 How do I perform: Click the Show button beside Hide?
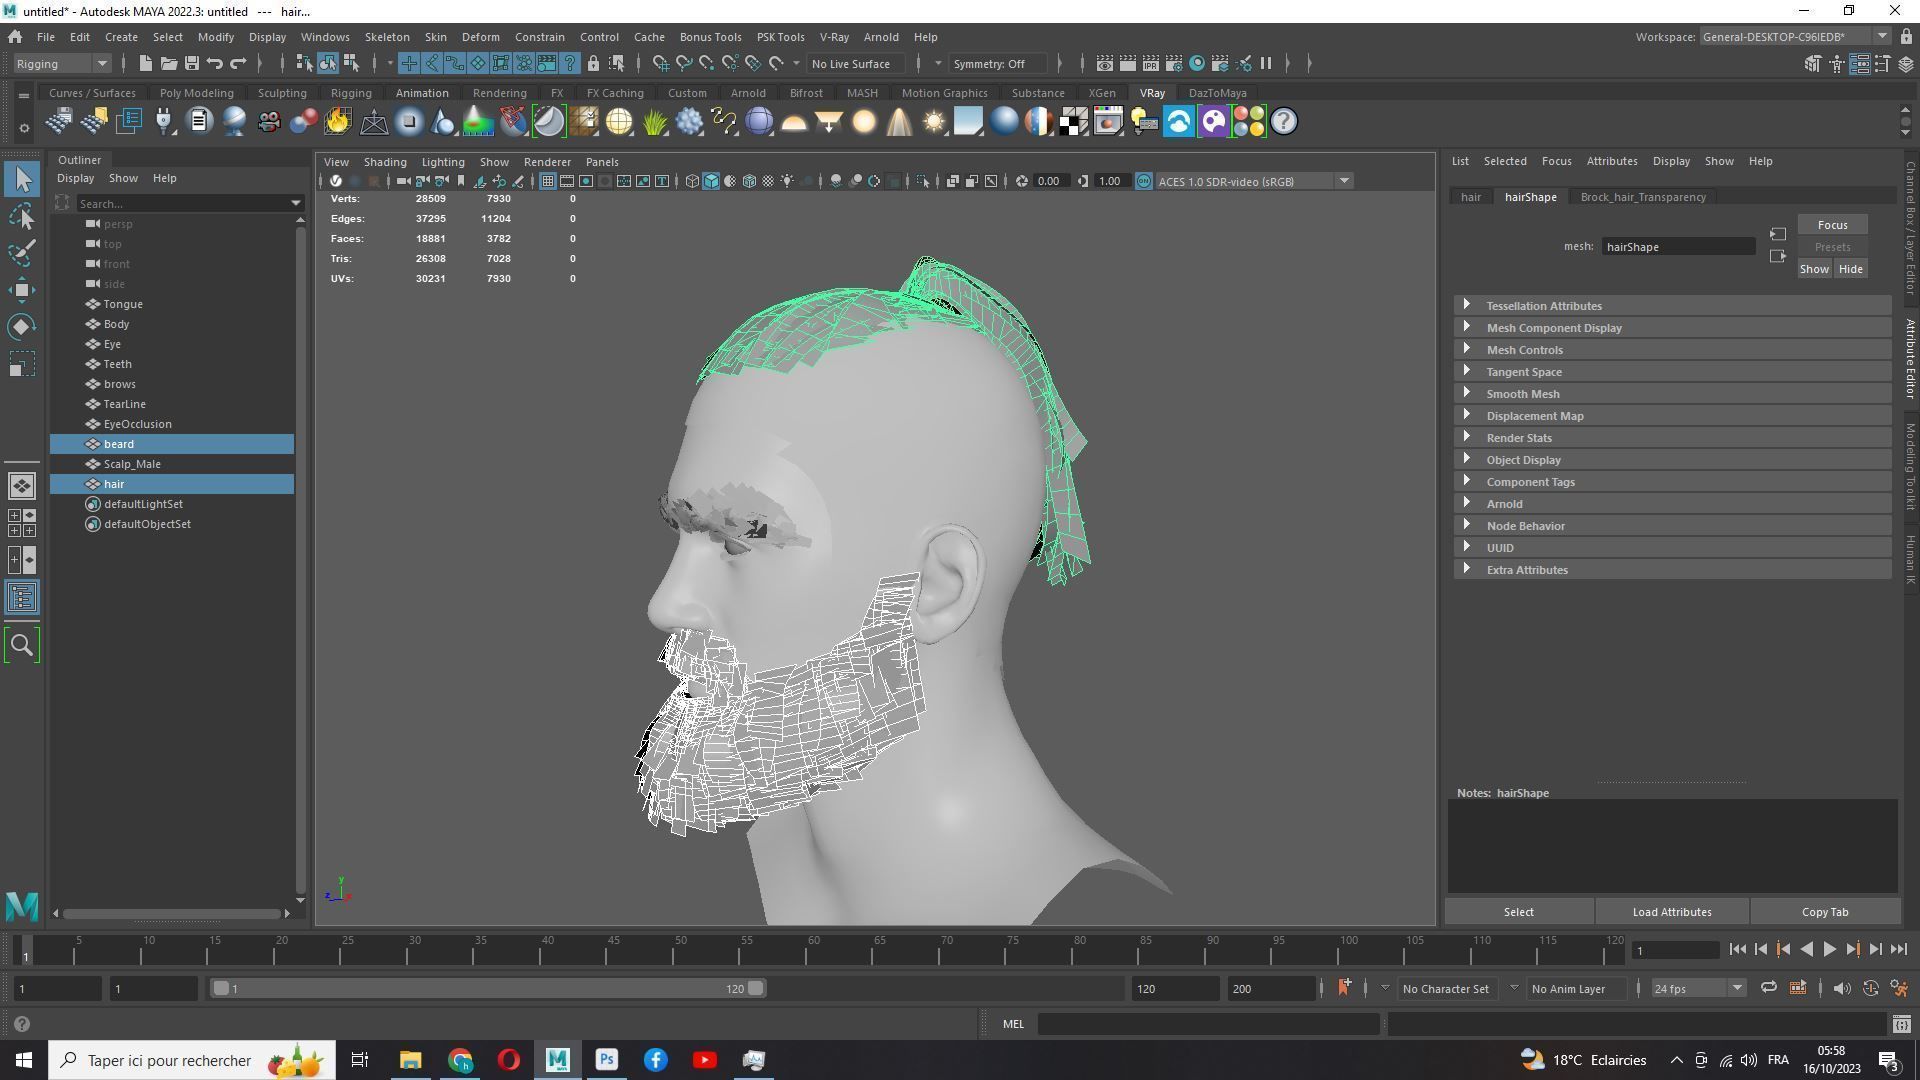(x=1814, y=269)
